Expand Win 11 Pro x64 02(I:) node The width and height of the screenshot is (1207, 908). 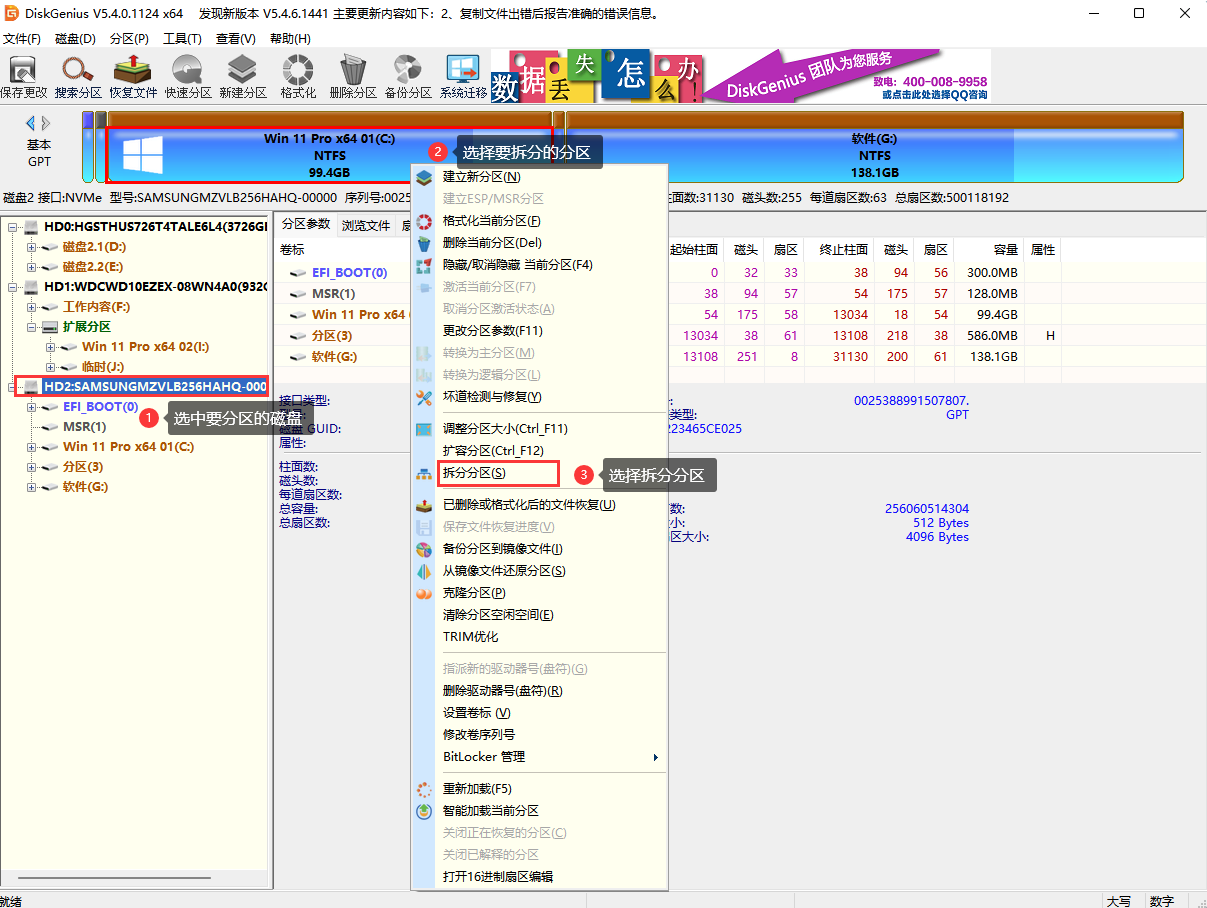click(x=51, y=347)
